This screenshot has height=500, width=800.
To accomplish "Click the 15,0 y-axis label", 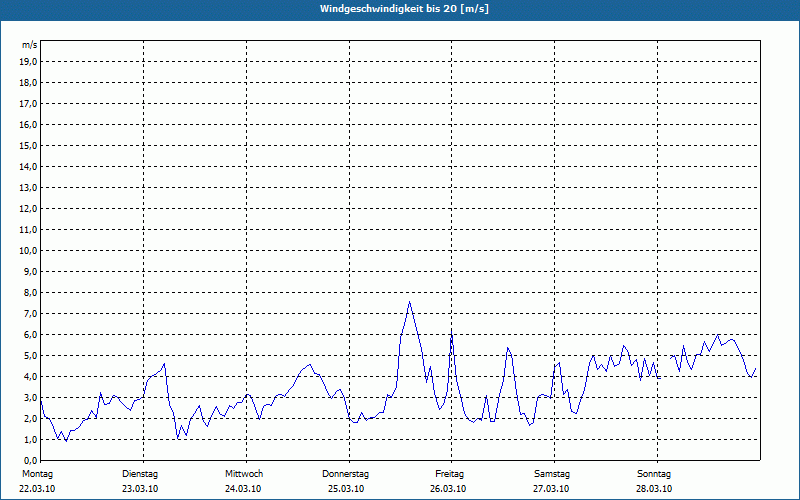I will (28, 145).
